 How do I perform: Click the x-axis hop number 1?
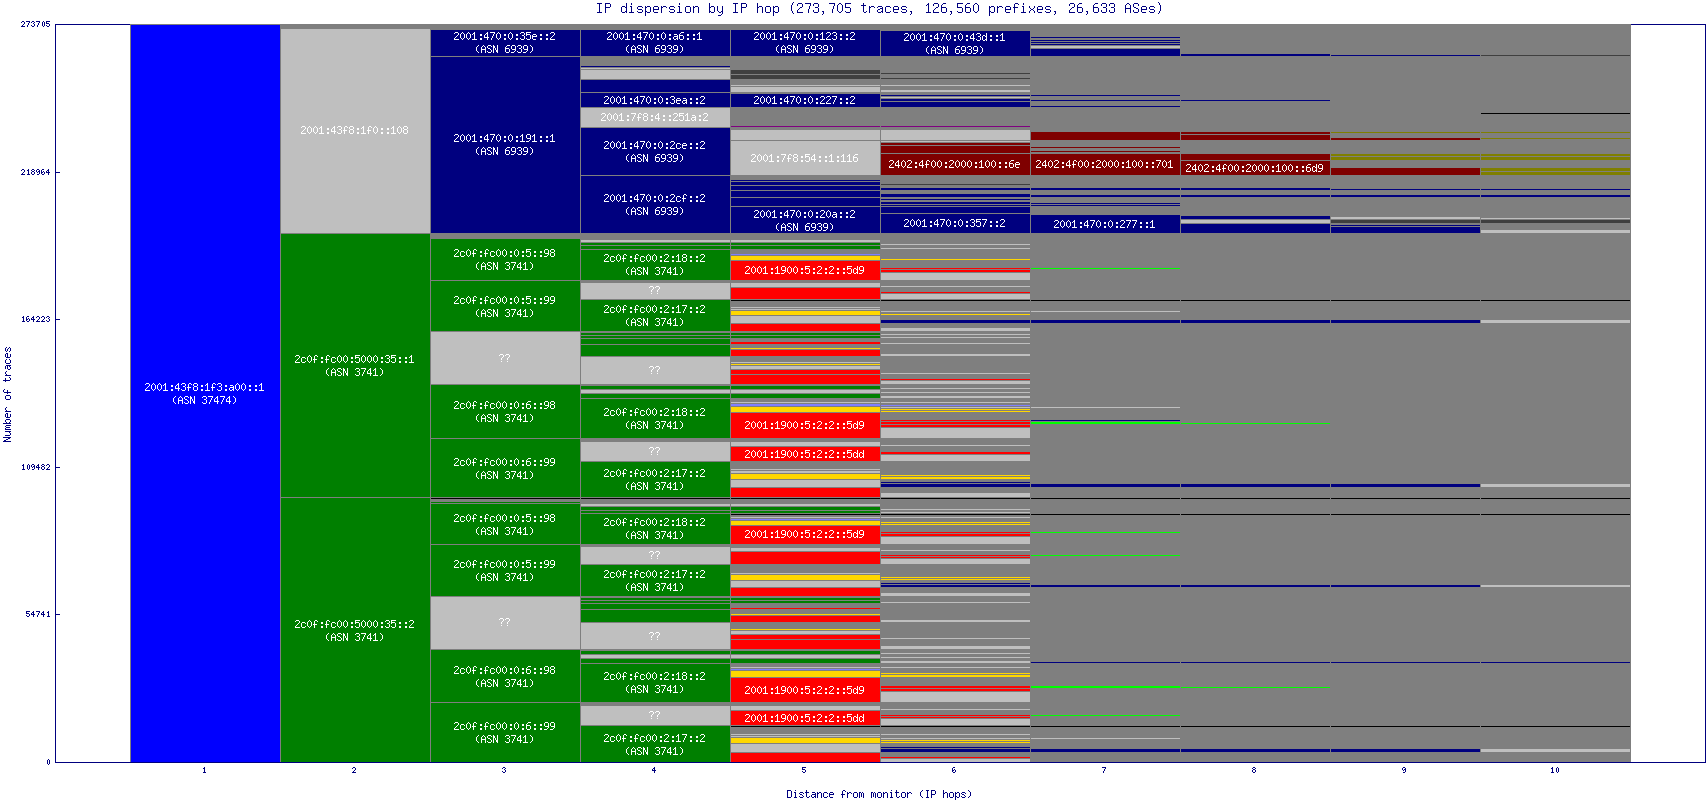pyautogui.click(x=204, y=770)
